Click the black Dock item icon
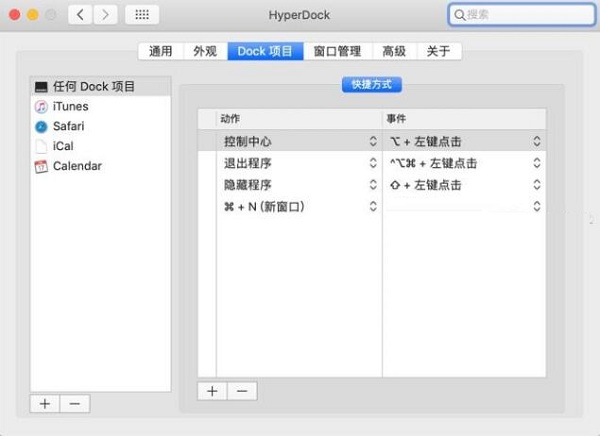 [x=41, y=87]
